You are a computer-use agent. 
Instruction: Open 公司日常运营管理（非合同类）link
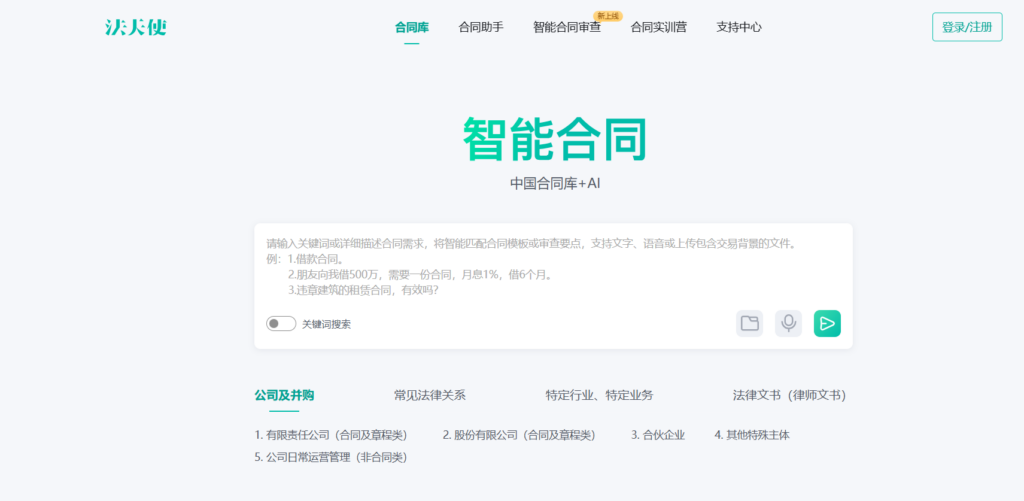pyautogui.click(x=331, y=457)
